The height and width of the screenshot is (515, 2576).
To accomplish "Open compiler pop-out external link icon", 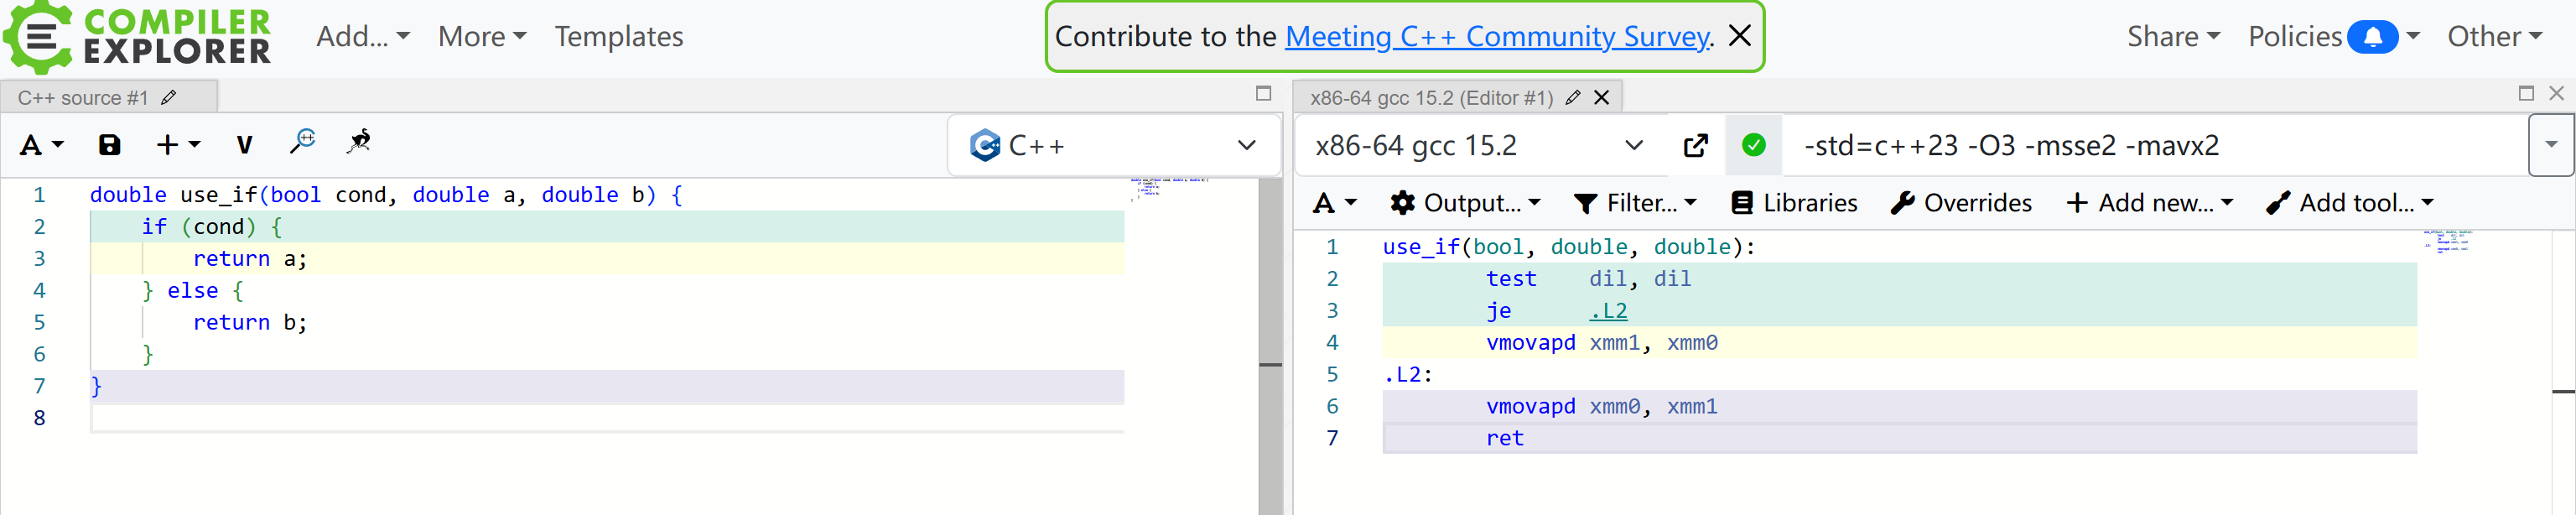I will click(x=1695, y=145).
